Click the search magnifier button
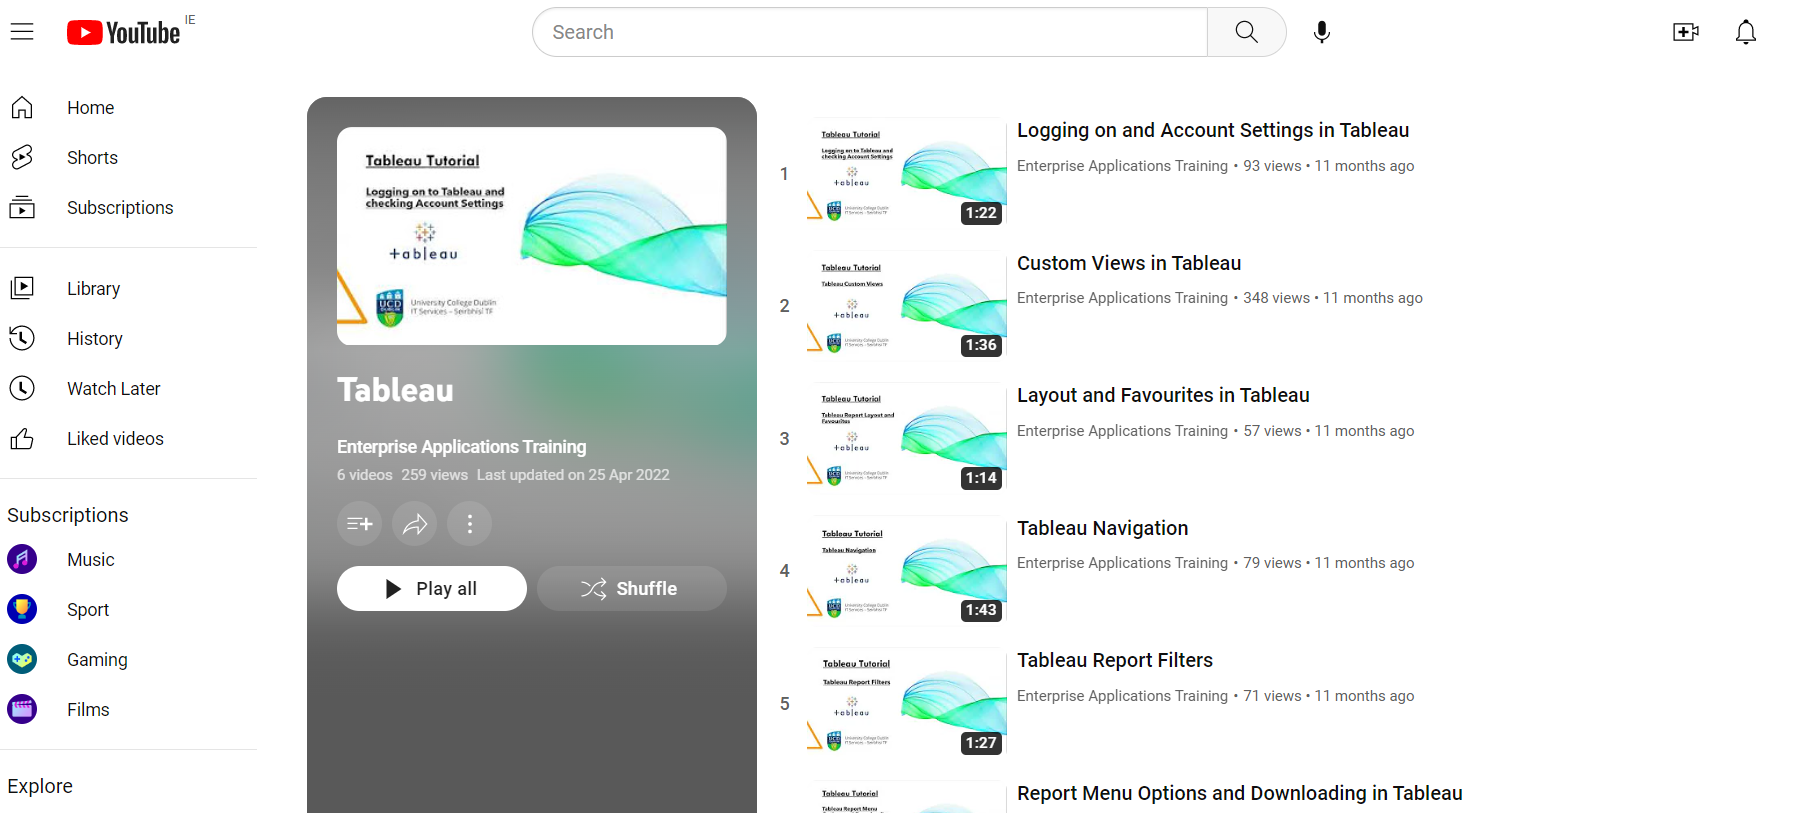 (x=1246, y=32)
